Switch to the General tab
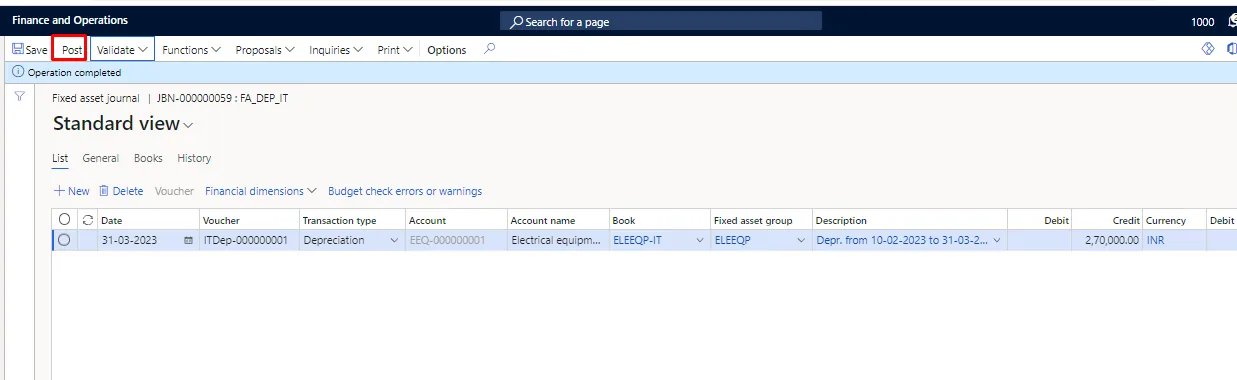Screen dimensions: 1237x380 (x=101, y=158)
